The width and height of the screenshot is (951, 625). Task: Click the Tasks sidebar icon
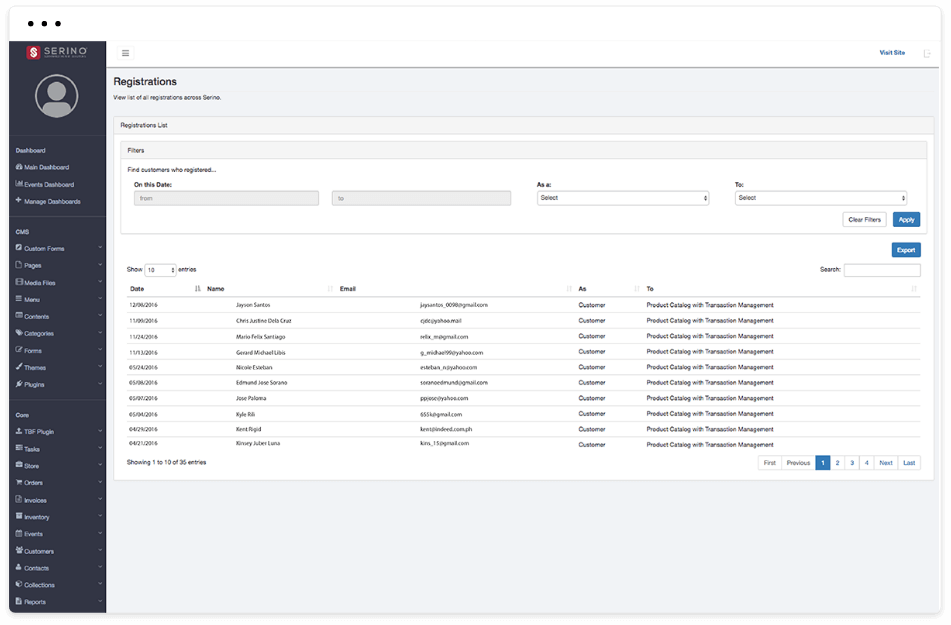point(19,448)
